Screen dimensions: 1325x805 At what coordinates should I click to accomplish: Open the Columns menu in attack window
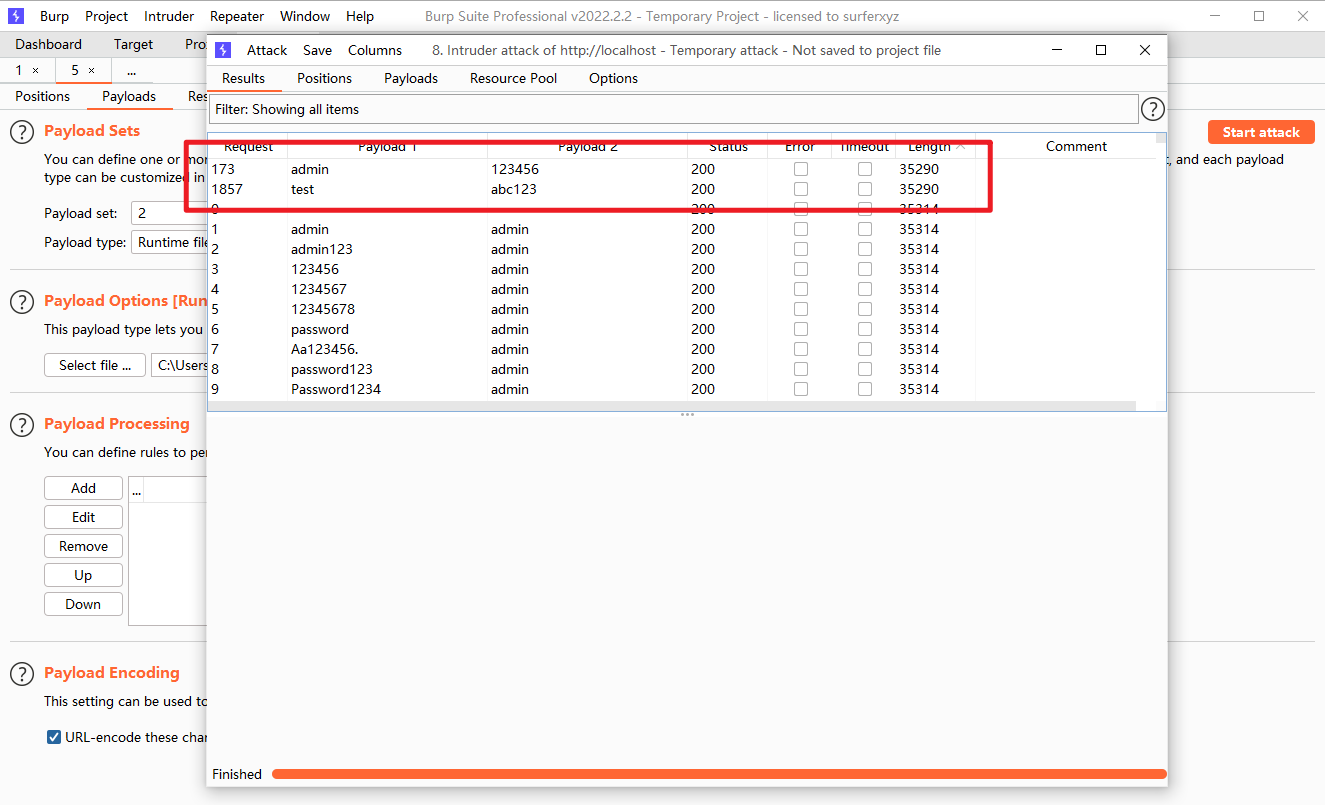(374, 50)
